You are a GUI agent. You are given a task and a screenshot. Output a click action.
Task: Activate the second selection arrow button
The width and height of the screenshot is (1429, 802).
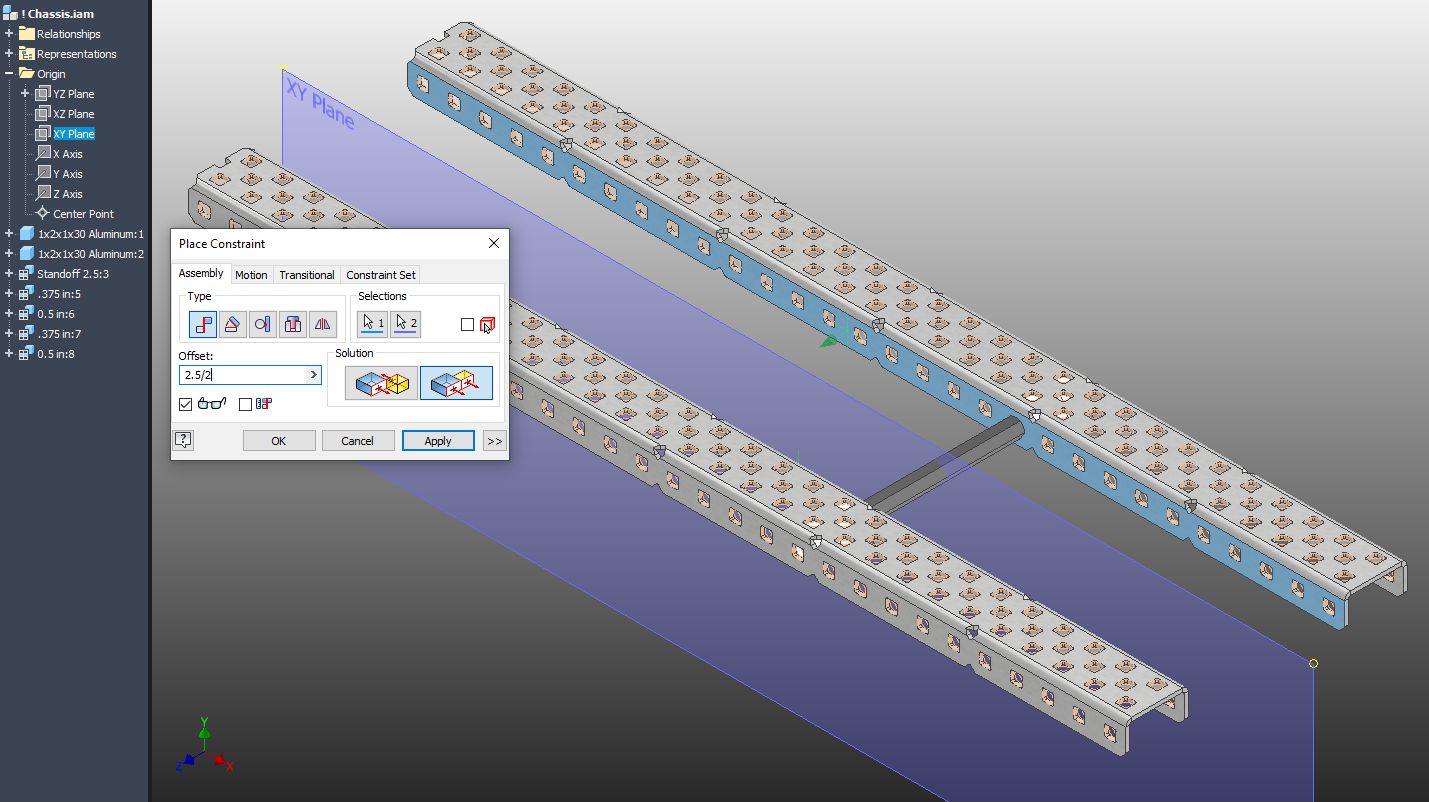405,324
